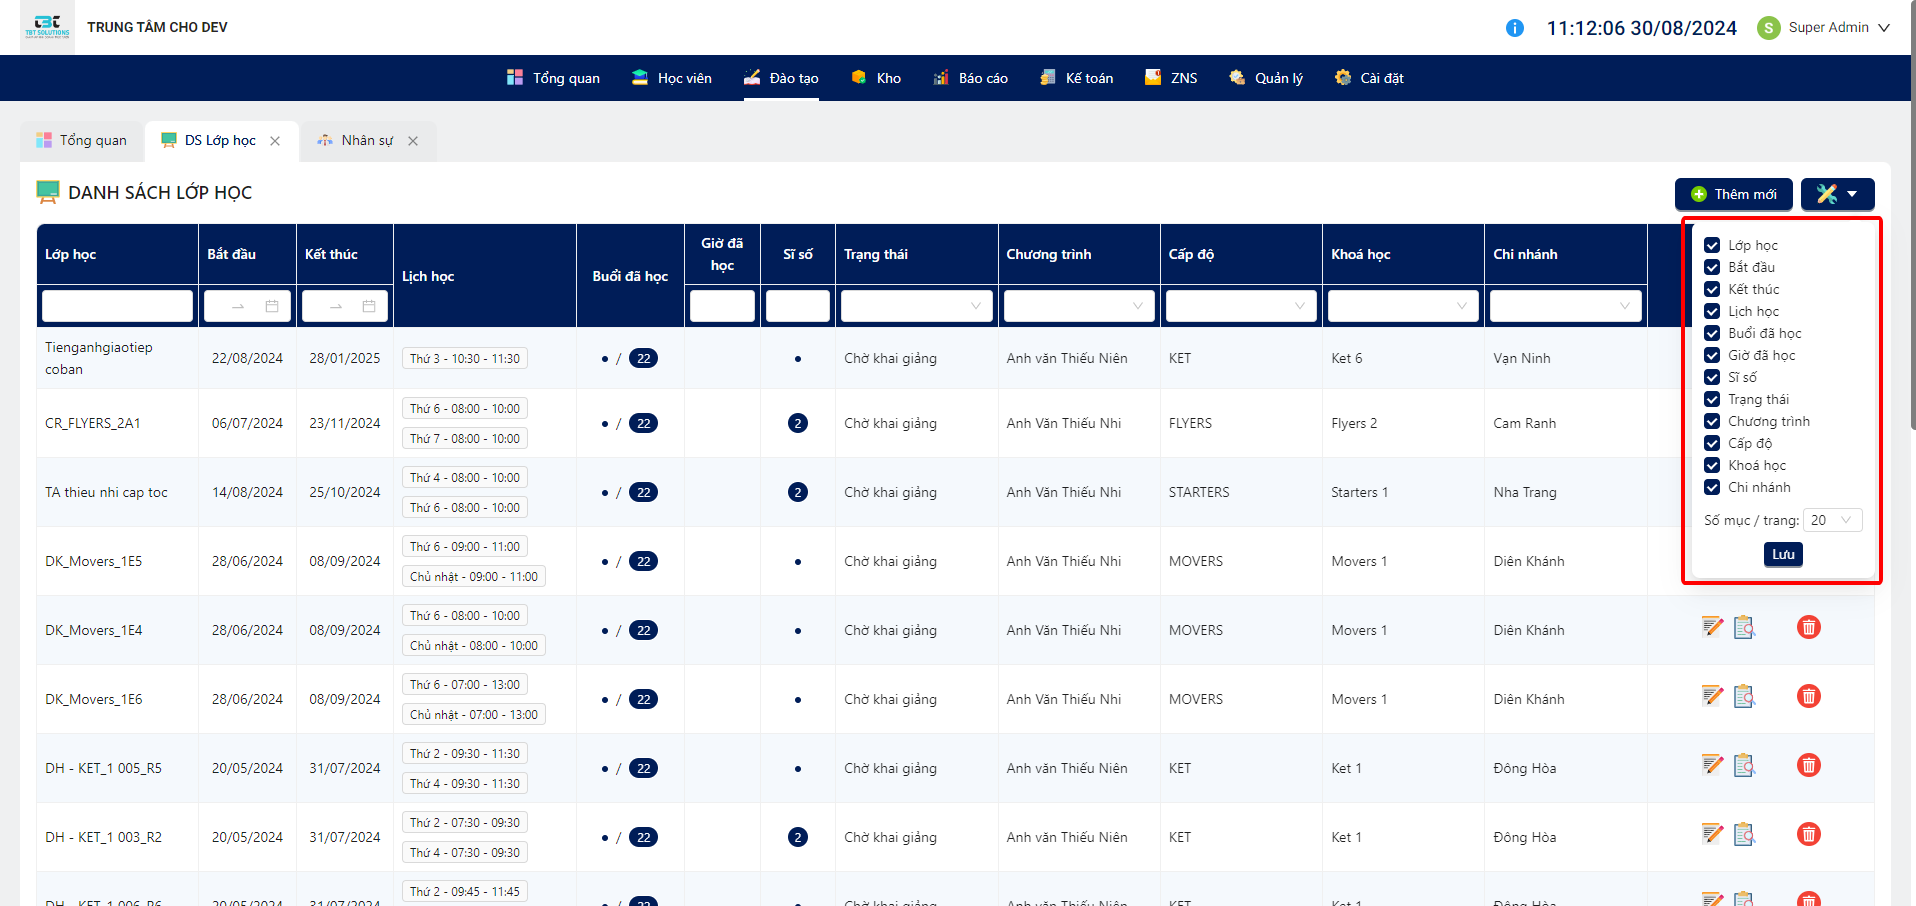Open the Khoá học filter dropdown
This screenshot has height=906, width=1916.
[1403, 306]
